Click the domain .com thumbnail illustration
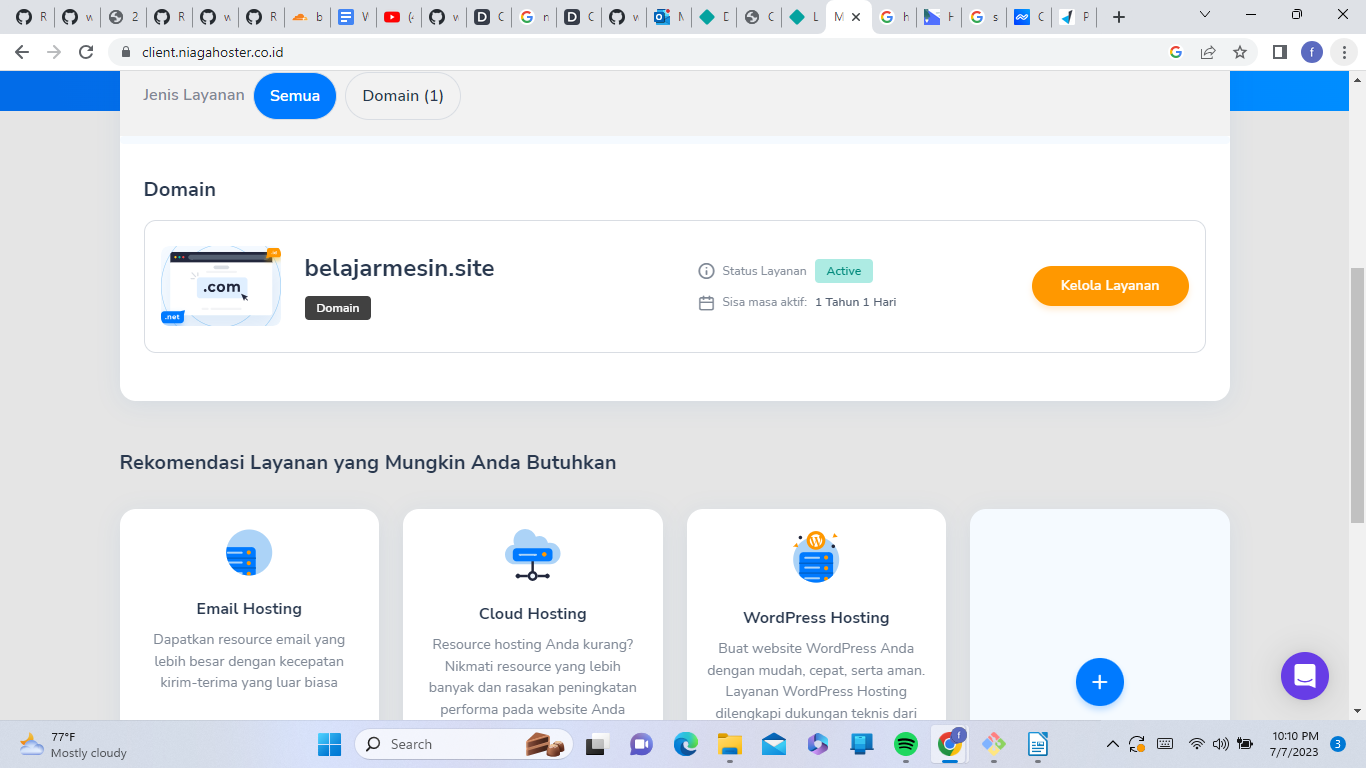Image resolution: width=1366 pixels, height=768 pixels. [221, 286]
